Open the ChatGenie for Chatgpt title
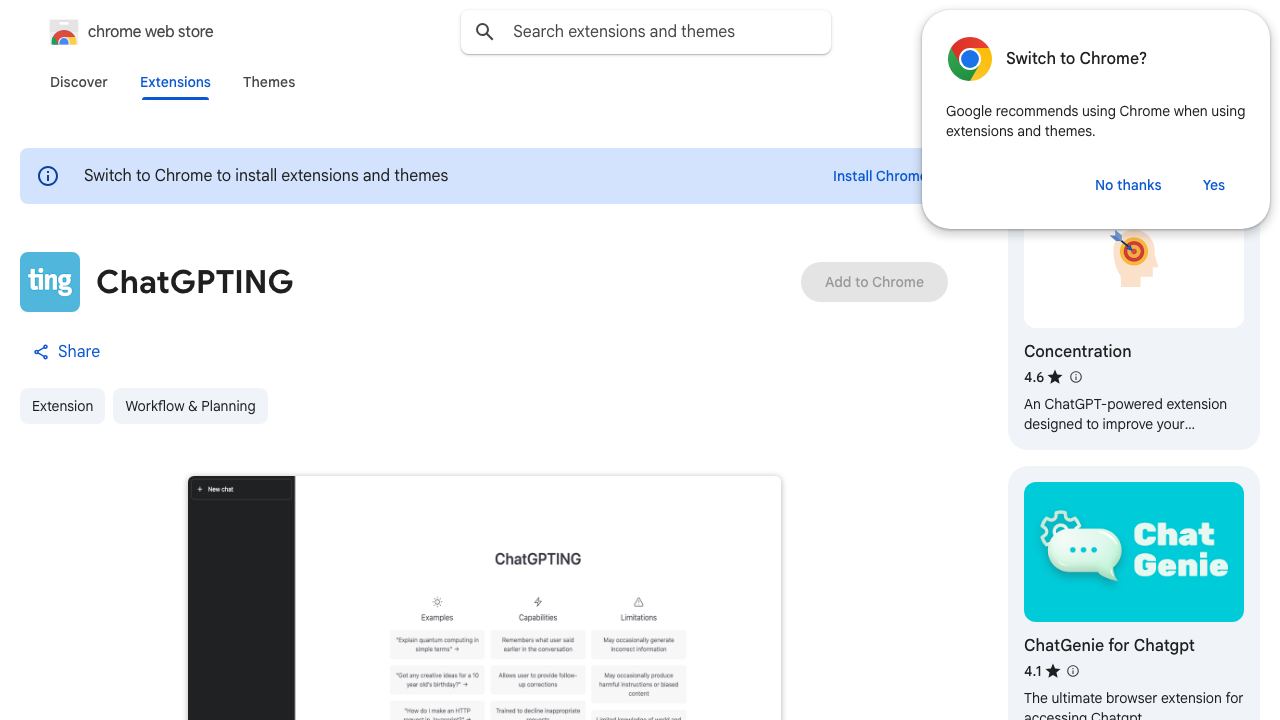Image resolution: width=1280 pixels, height=720 pixels. tap(1109, 645)
